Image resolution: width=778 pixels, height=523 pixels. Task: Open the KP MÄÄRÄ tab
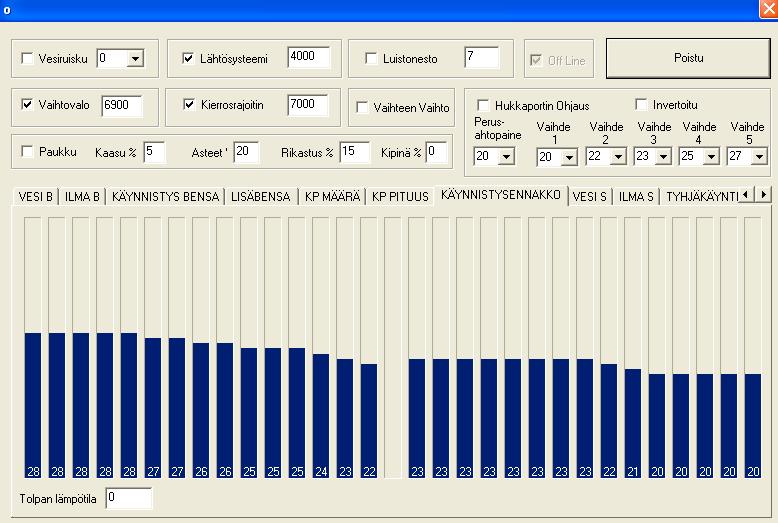click(332, 196)
